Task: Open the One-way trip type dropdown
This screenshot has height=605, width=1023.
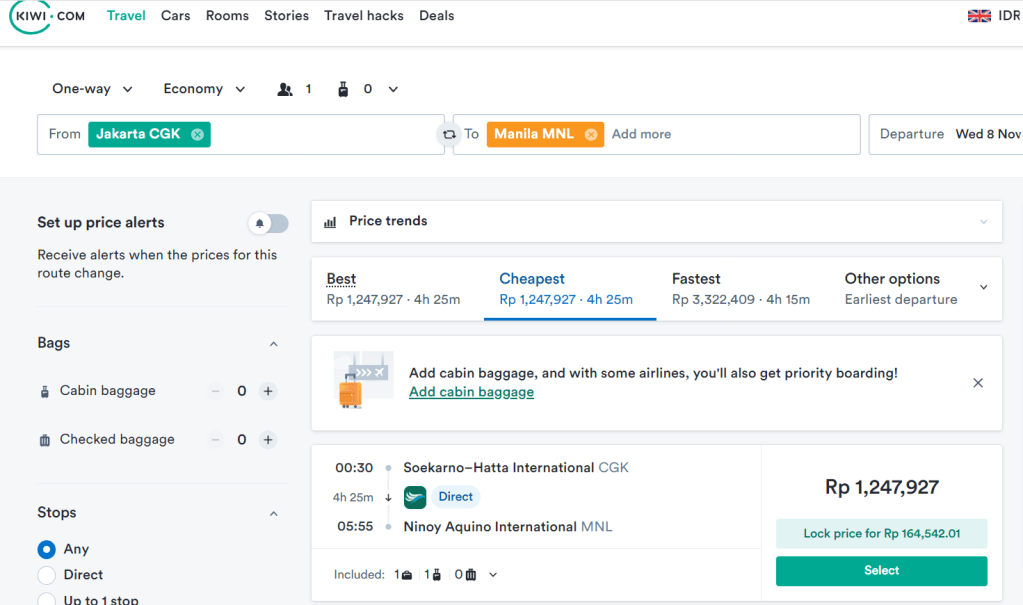Action: tap(92, 89)
